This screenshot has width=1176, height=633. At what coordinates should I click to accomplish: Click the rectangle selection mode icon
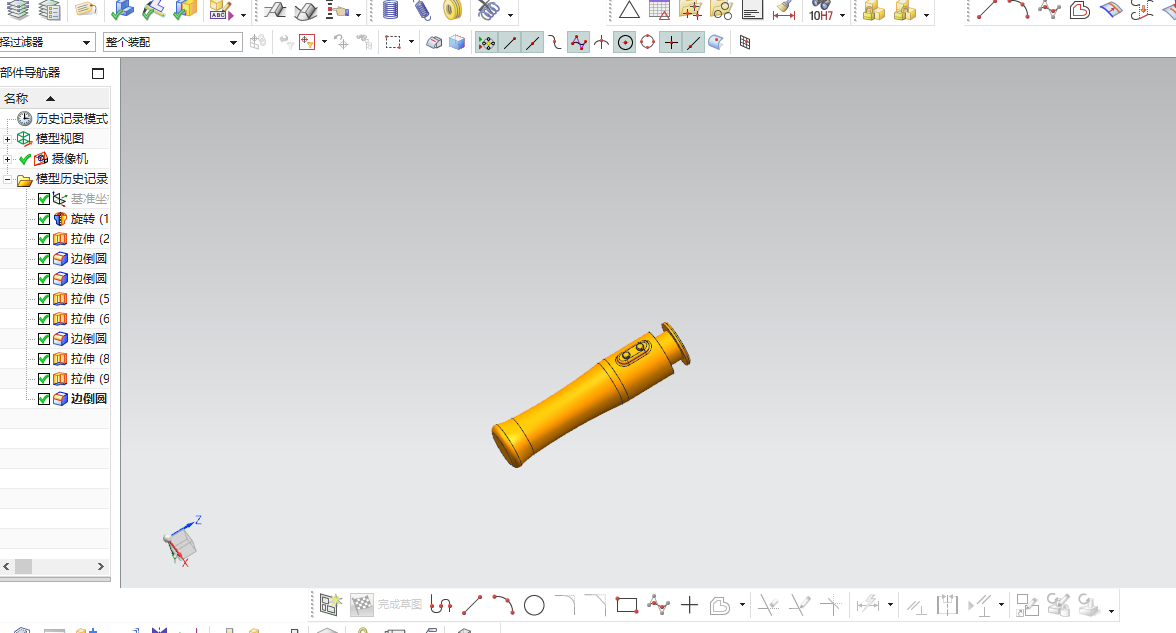[x=393, y=43]
